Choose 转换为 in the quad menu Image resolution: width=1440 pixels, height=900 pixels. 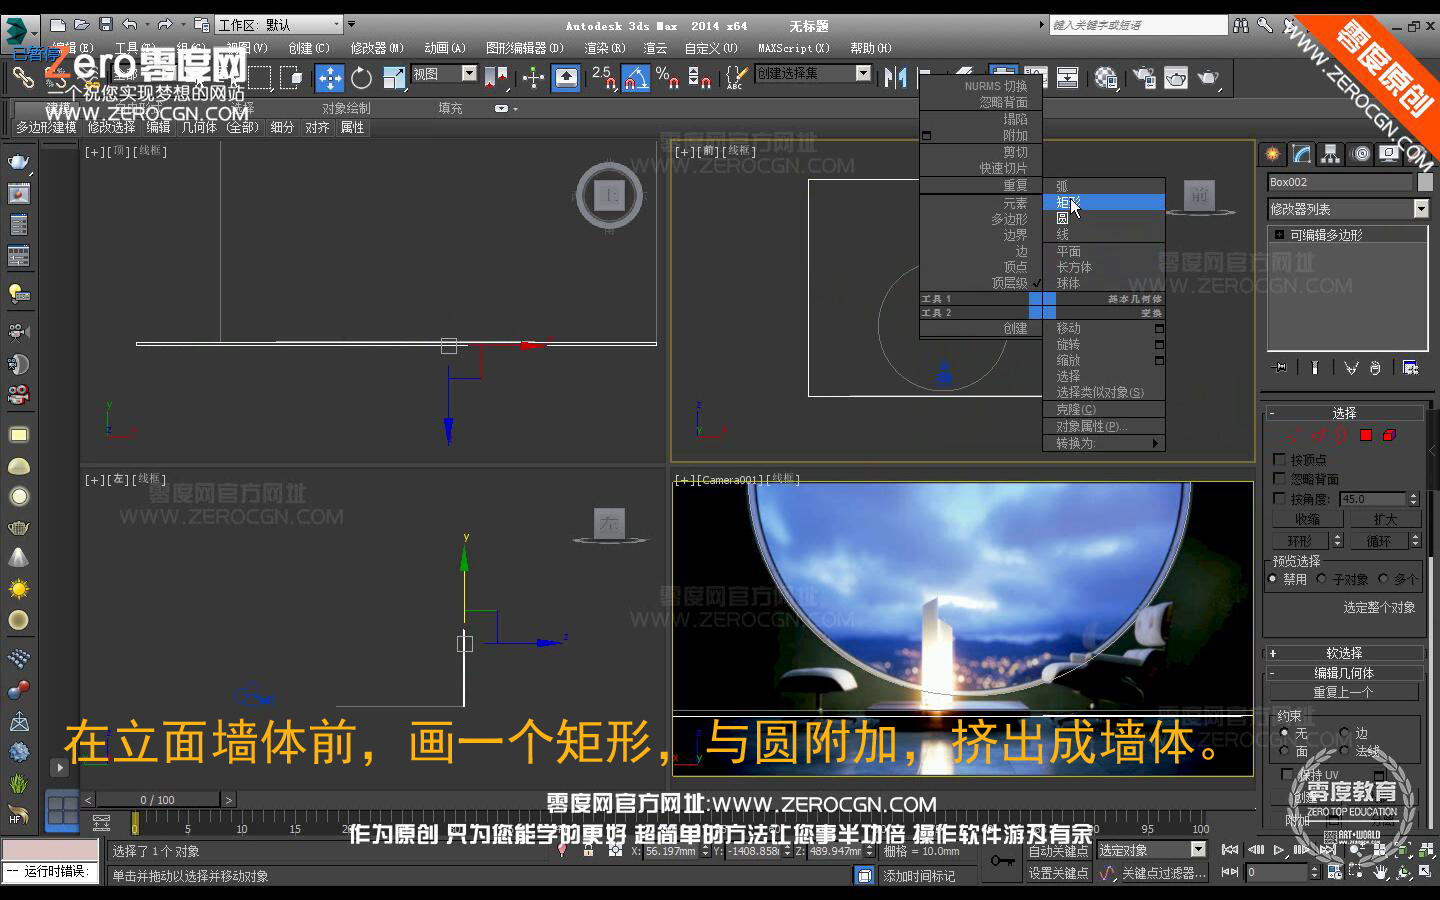(x=1104, y=443)
